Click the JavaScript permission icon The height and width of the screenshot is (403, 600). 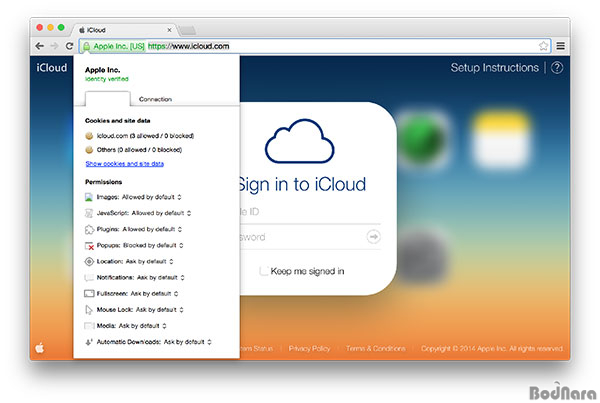(89, 213)
